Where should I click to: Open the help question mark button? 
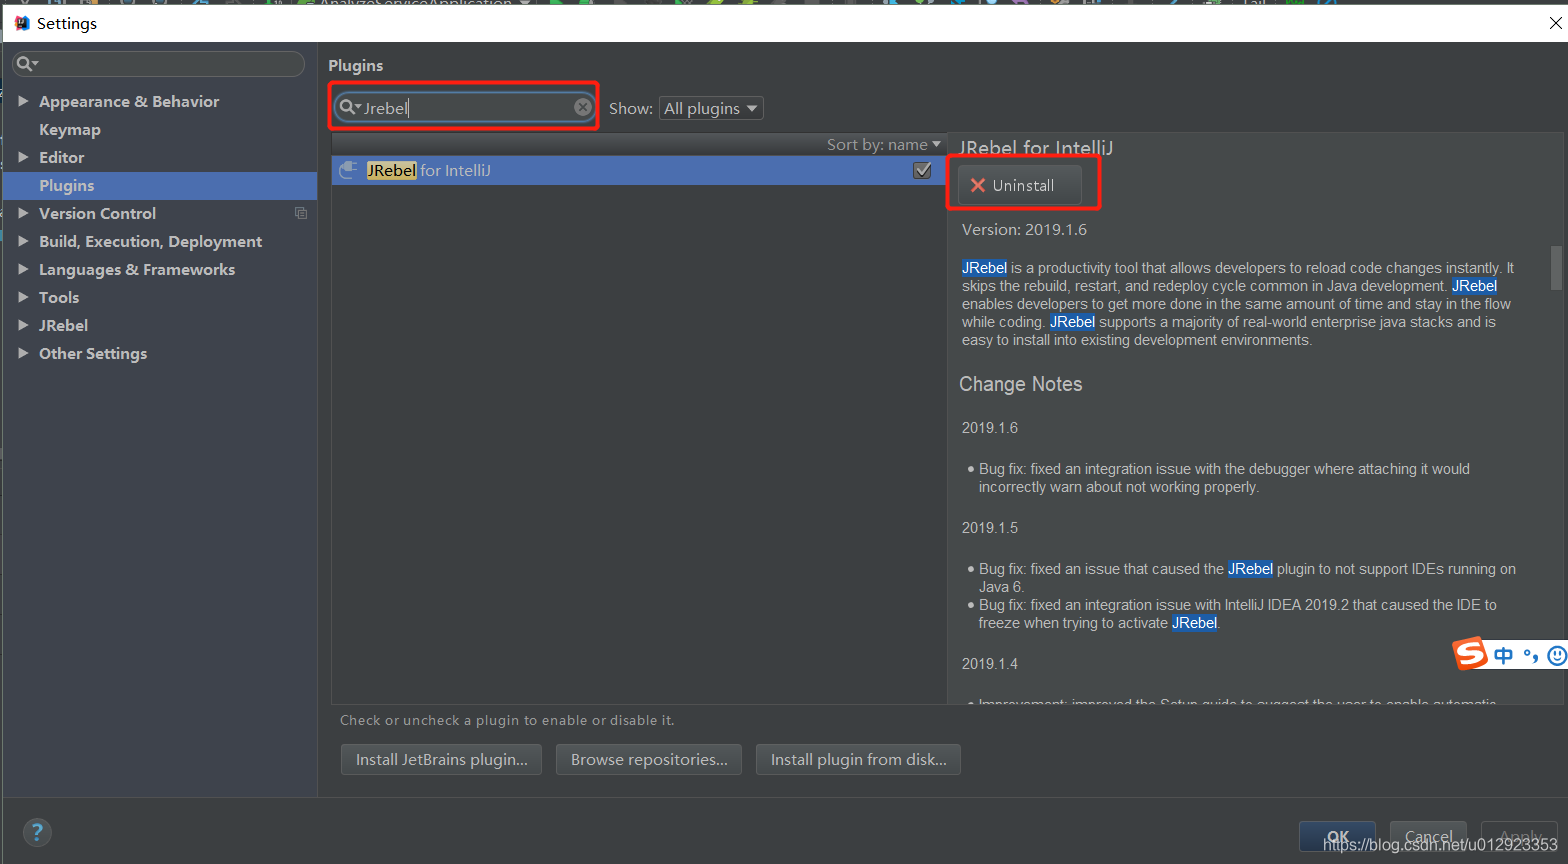point(37,832)
